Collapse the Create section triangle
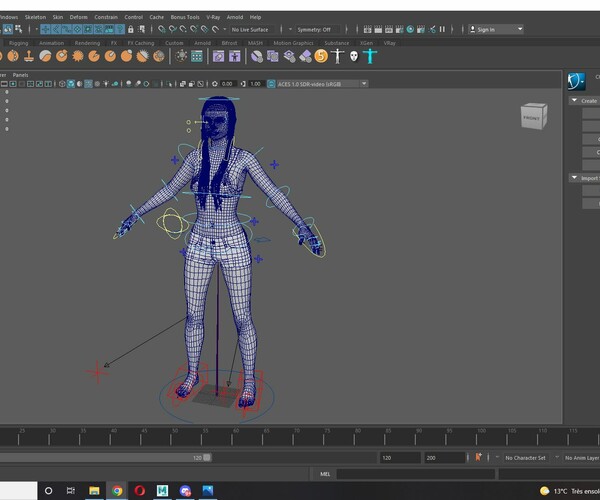The width and height of the screenshot is (600, 500). pyautogui.click(x=574, y=100)
